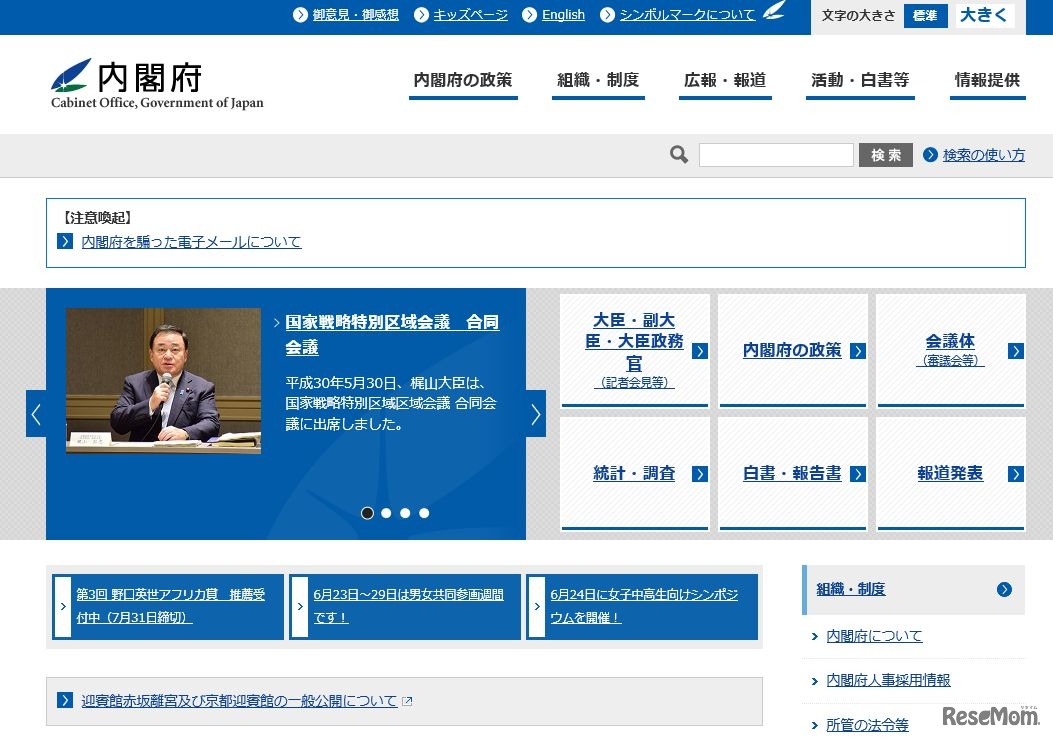Viewport: 1053px width, 739px height.
Task: Select the second carousel indicator dot
Action: (386, 512)
